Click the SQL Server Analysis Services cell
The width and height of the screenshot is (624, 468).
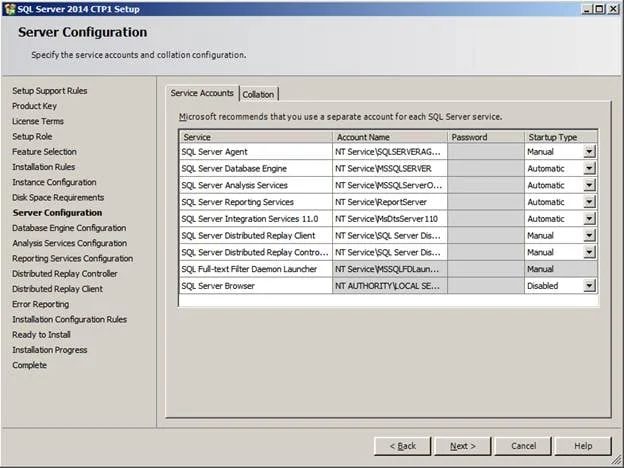(x=256, y=185)
